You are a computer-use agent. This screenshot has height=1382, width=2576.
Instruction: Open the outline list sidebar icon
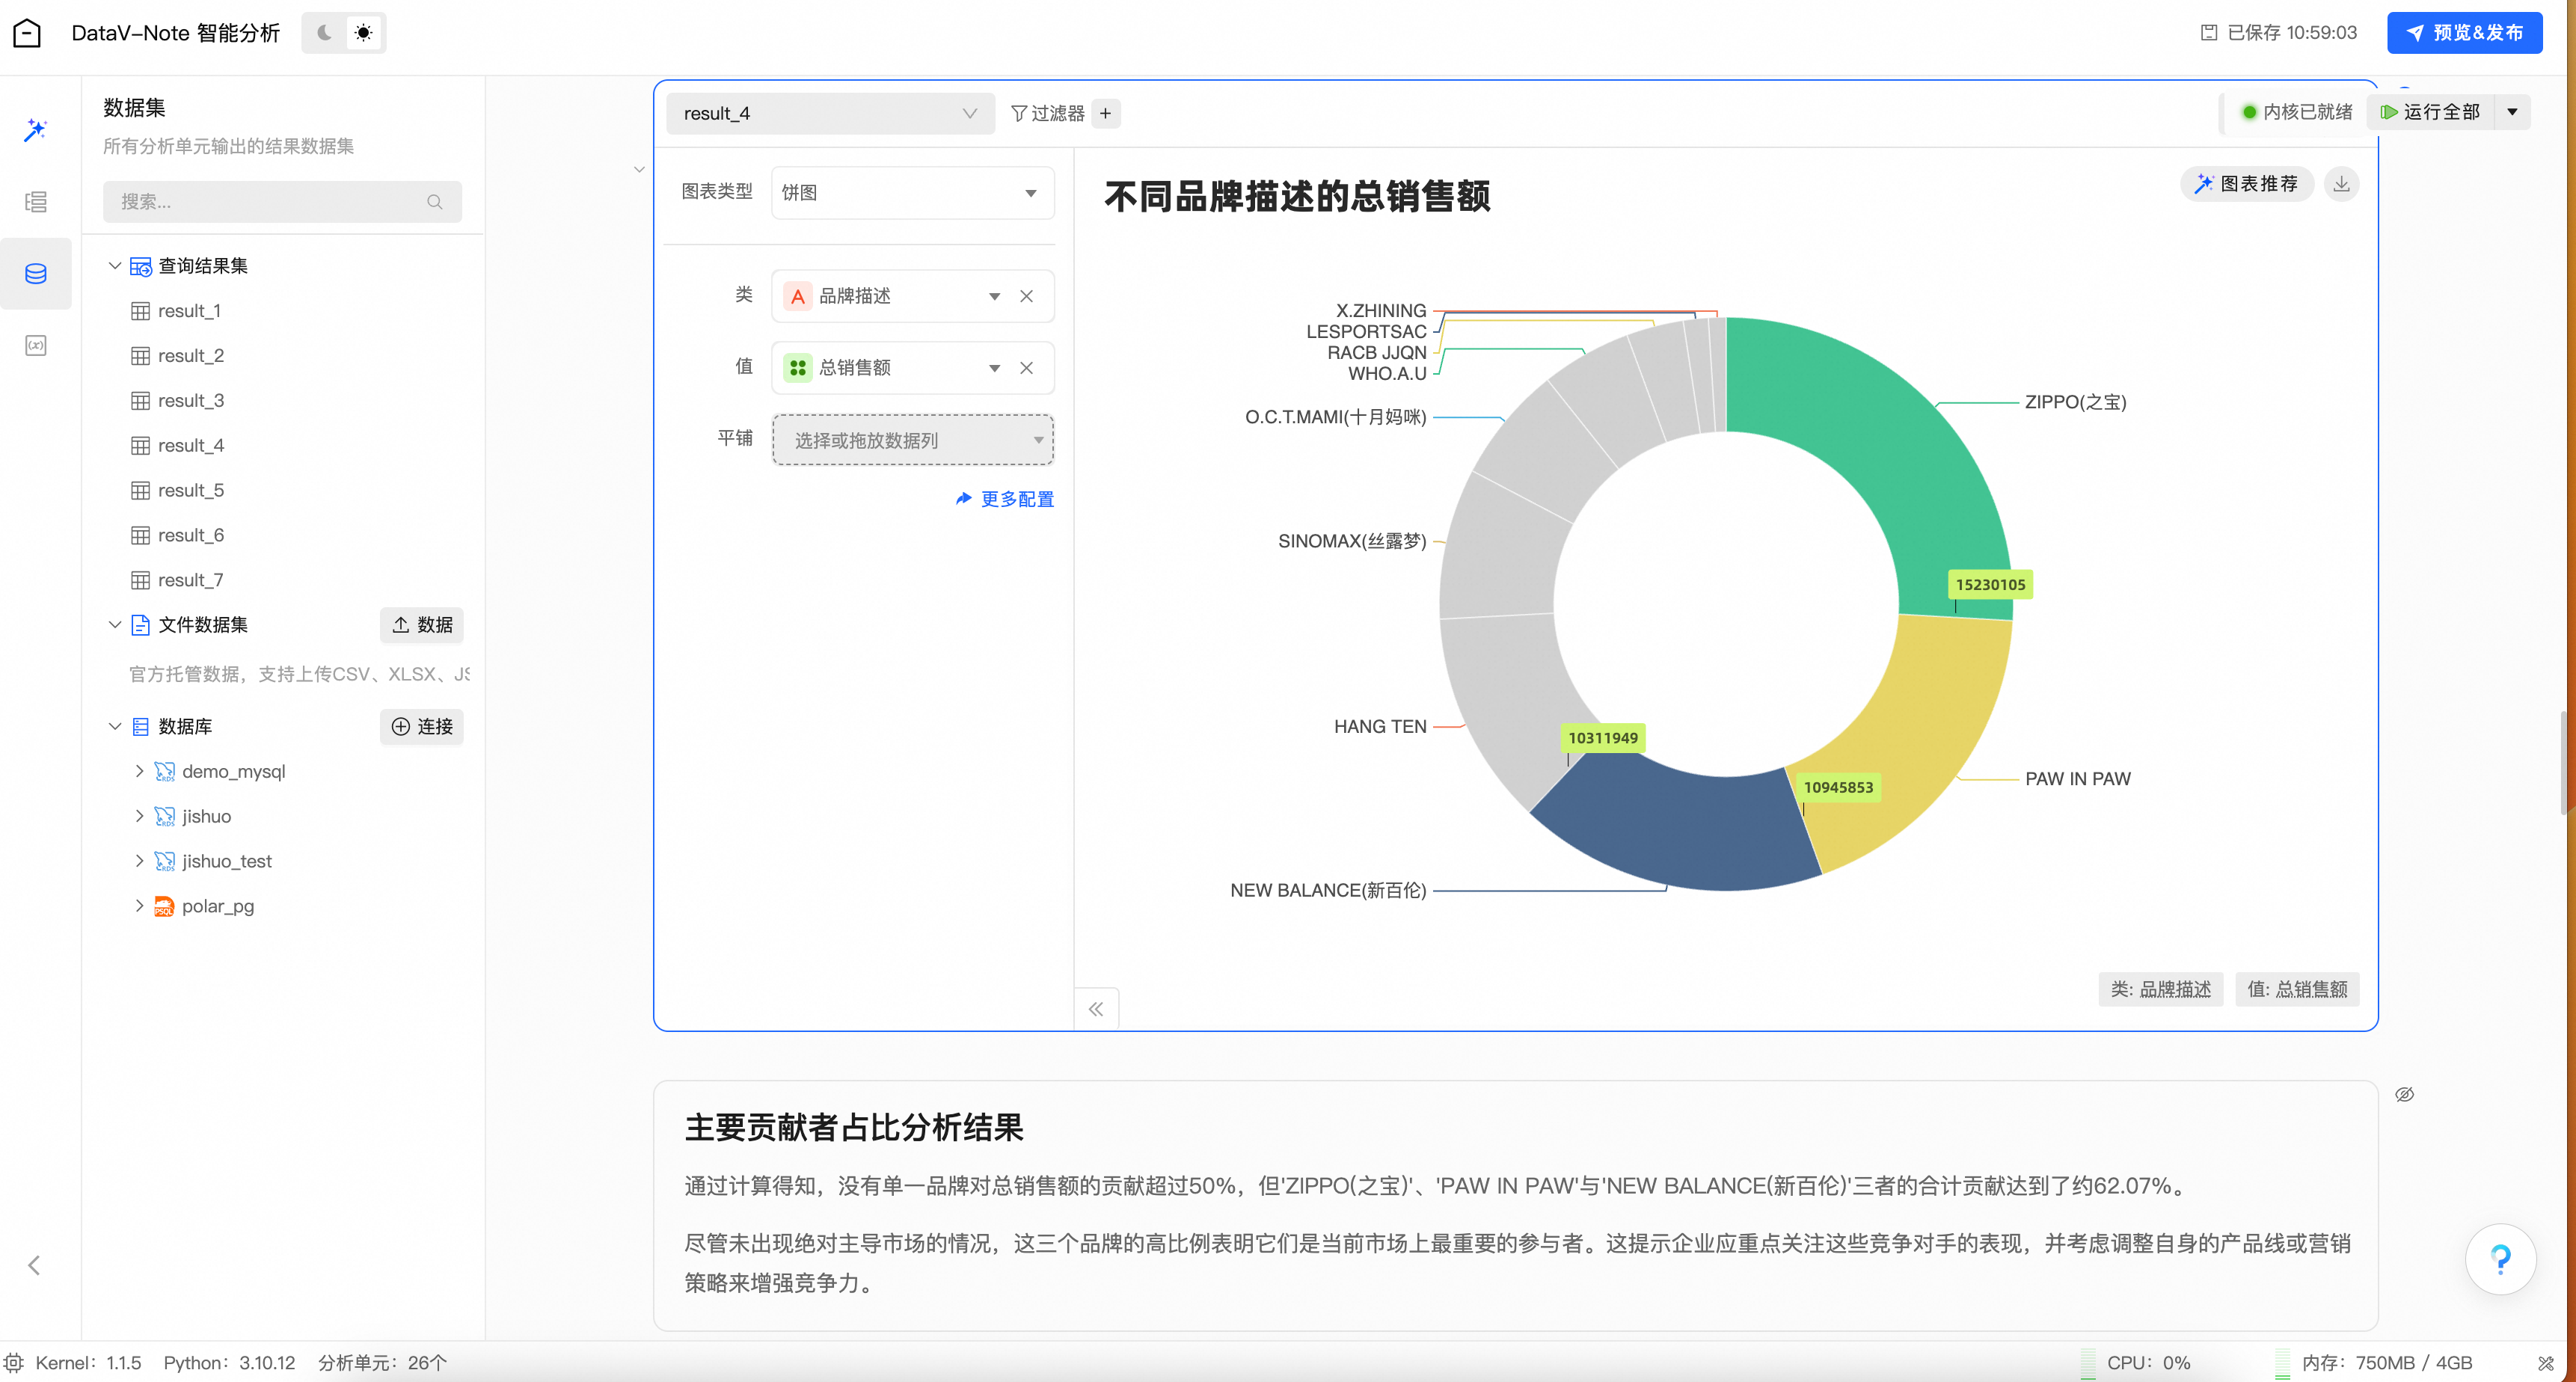(x=36, y=202)
